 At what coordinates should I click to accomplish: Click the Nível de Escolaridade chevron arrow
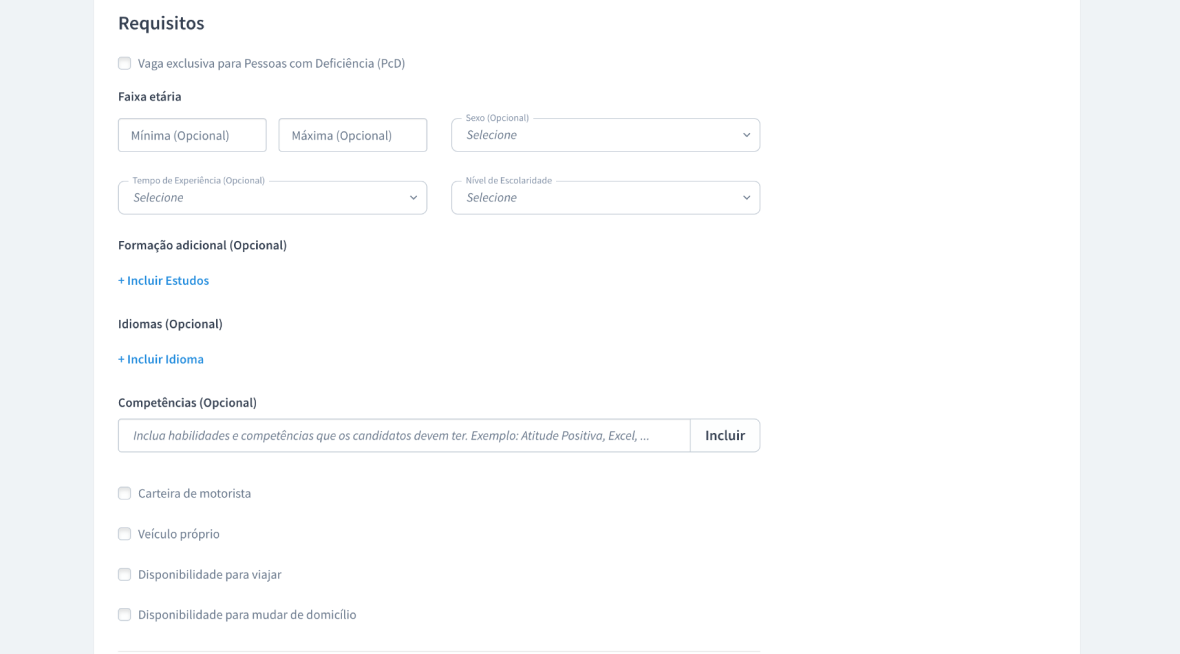point(746,198)
